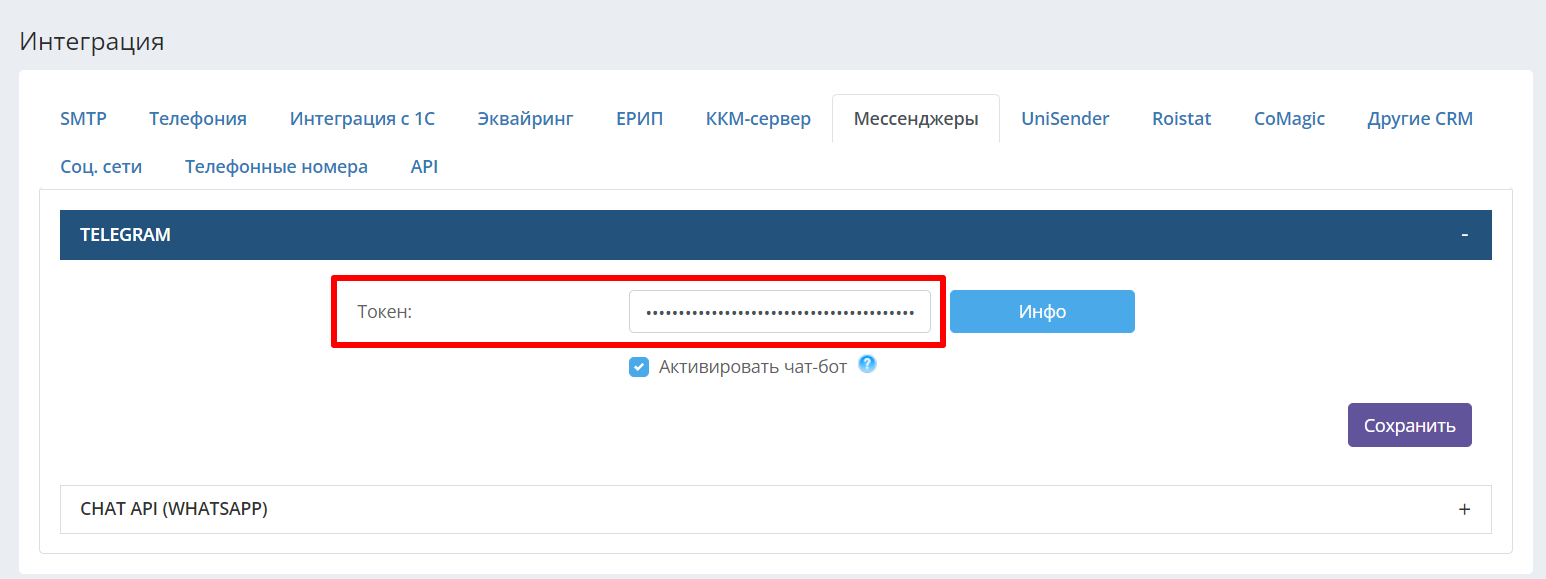Switch to the Соц. сети tab
Viewport: 1546px width, 579px height.
pyautogui.click(x=101, y=166)
